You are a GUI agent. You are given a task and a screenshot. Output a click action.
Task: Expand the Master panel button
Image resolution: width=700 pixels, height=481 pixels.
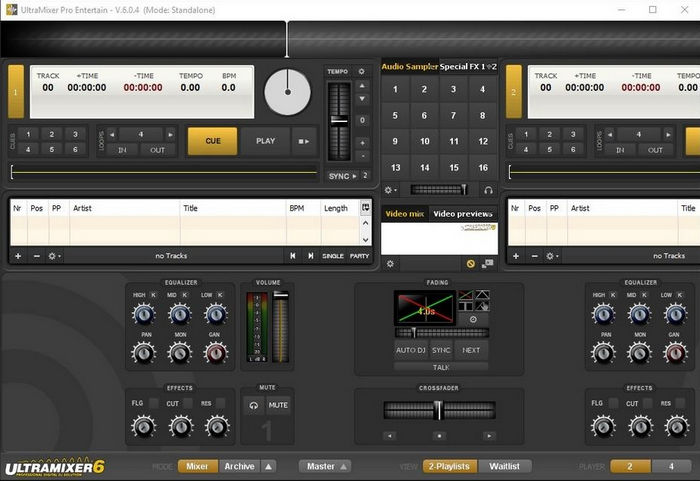click(x=325, y=466)
